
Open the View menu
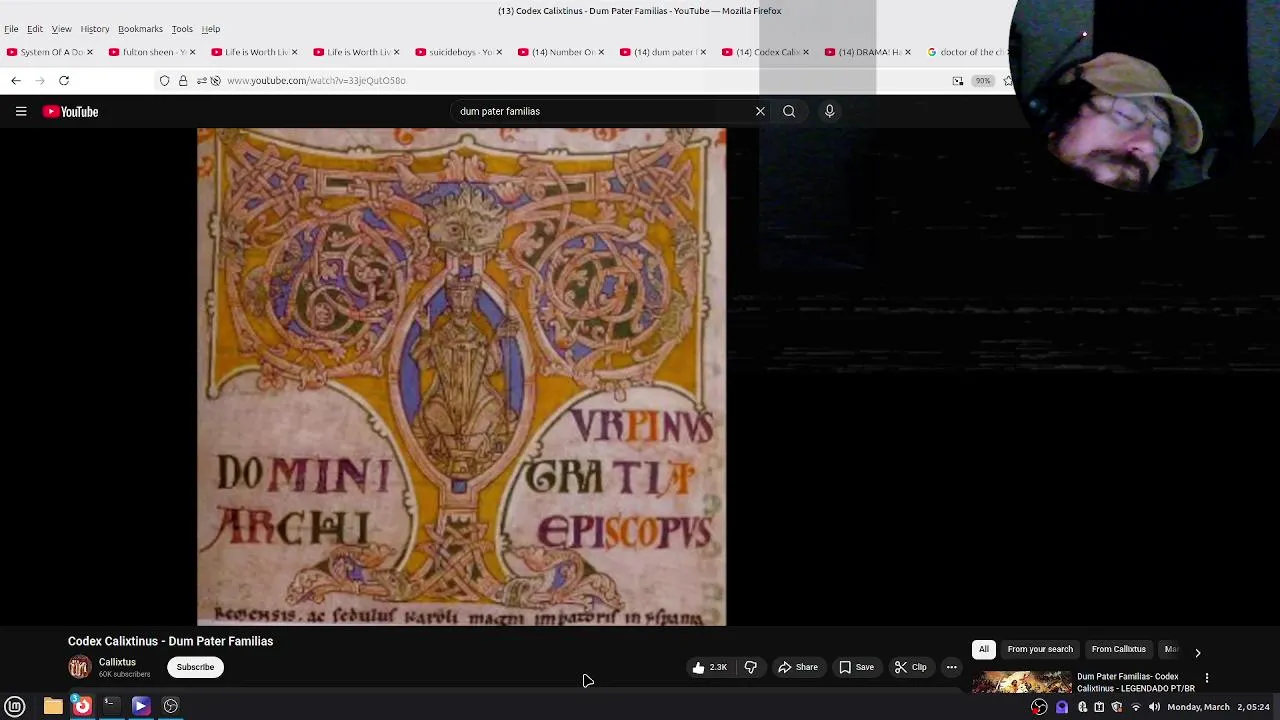[x=61, y=29]
